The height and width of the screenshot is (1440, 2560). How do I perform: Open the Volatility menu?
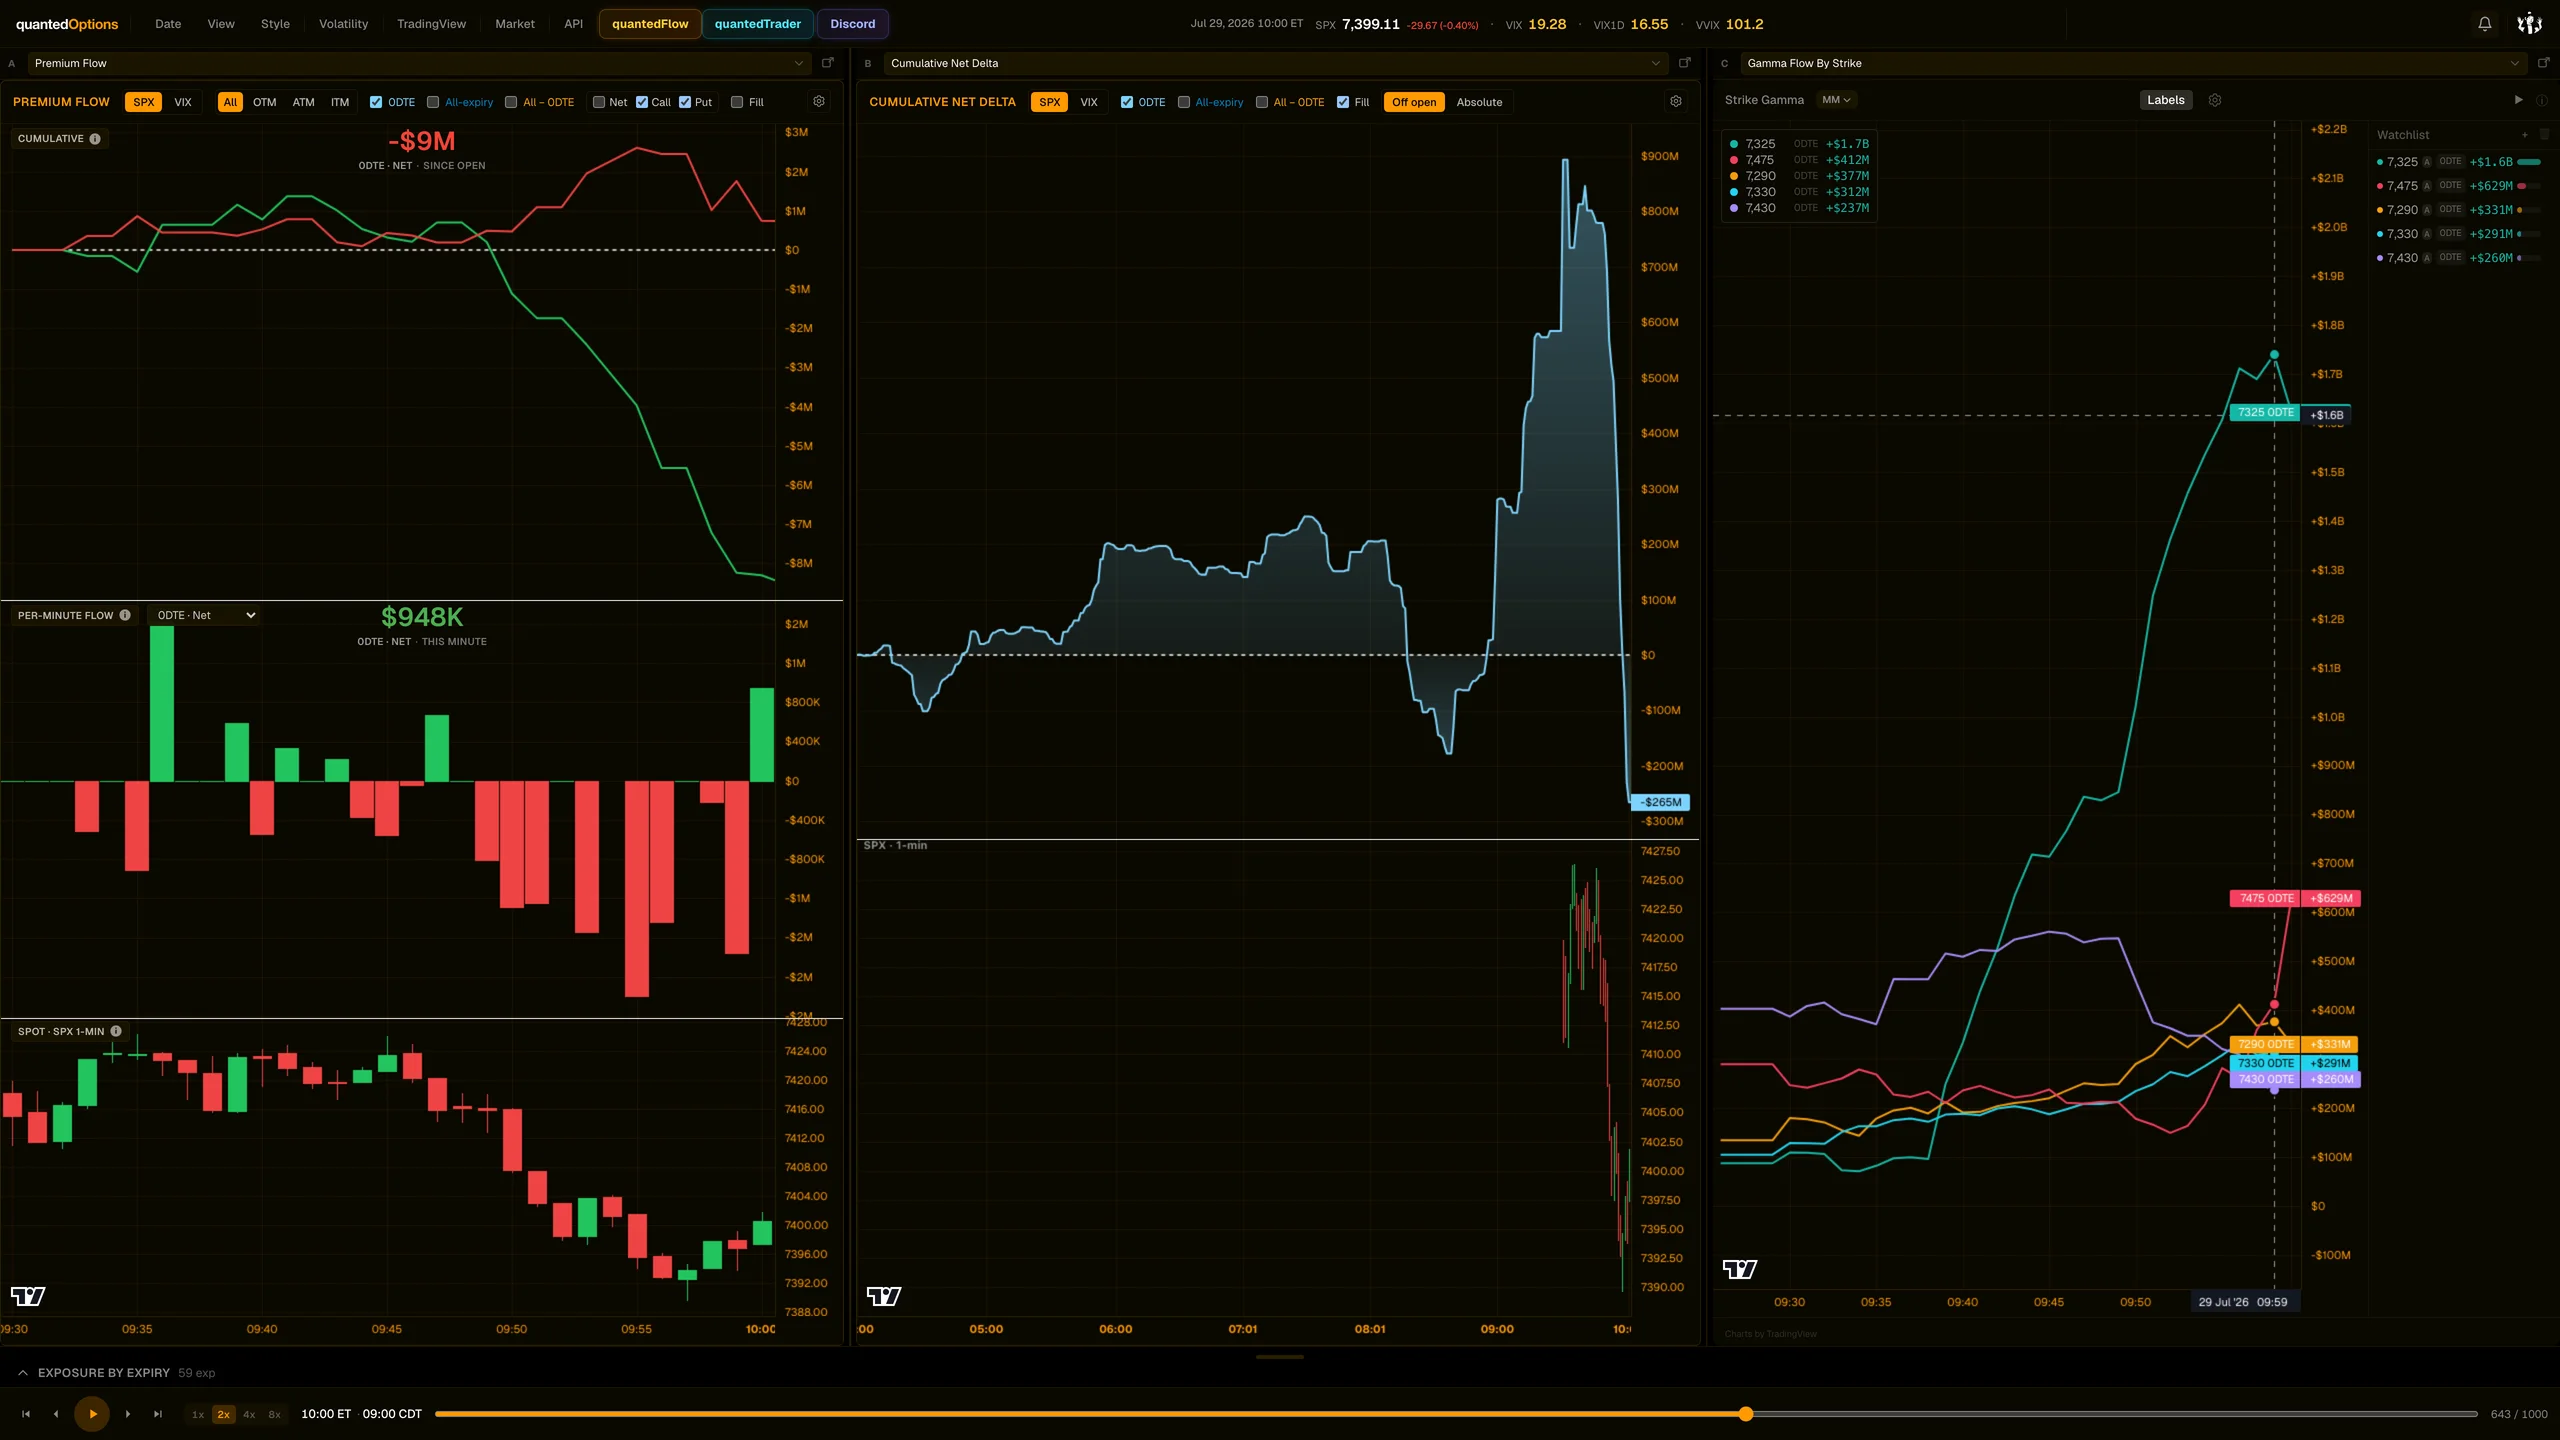tap(343, 24)
